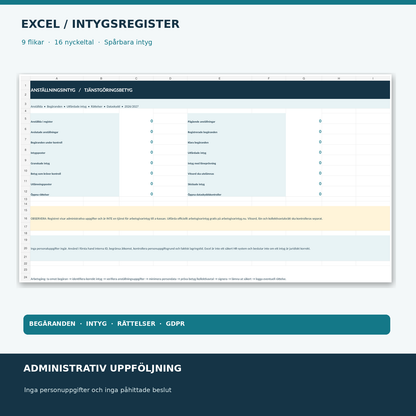The width and height of the screenshot is (416, 416).
Task: Click the zero value beside 'Pågående anställningar'
Action: pos(320,121)
